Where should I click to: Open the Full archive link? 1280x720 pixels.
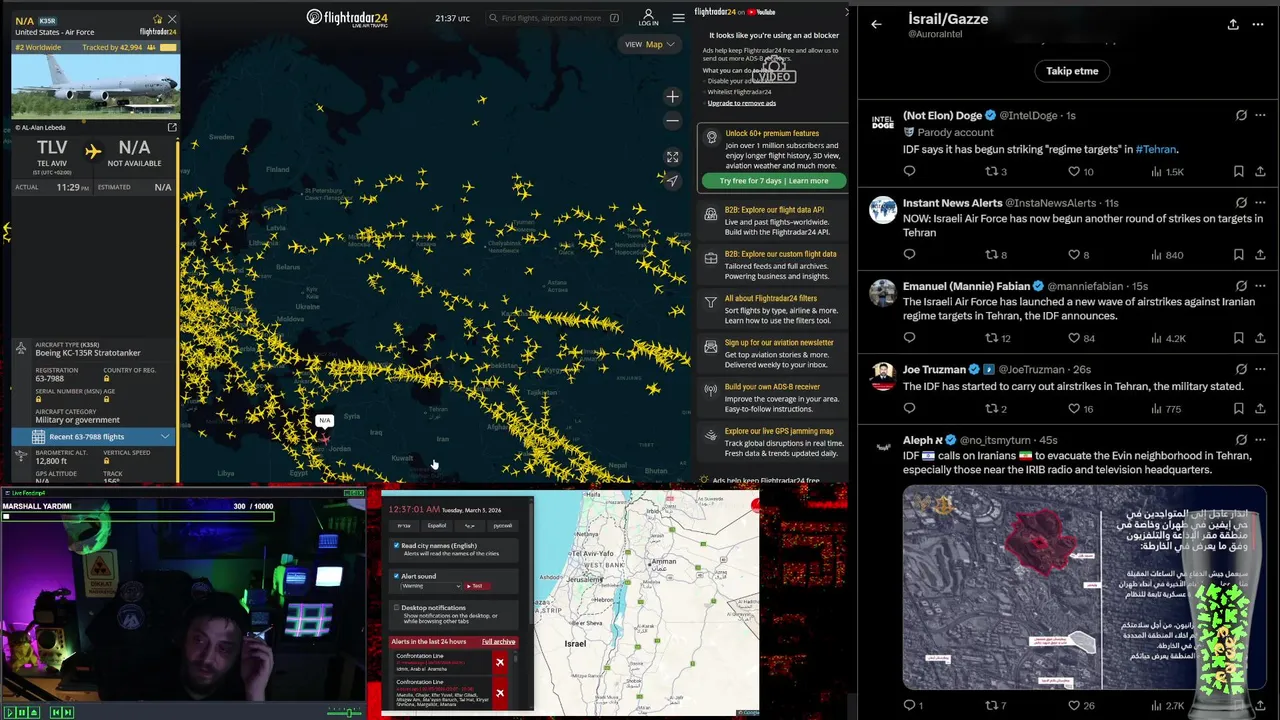(x=498, y=642)
